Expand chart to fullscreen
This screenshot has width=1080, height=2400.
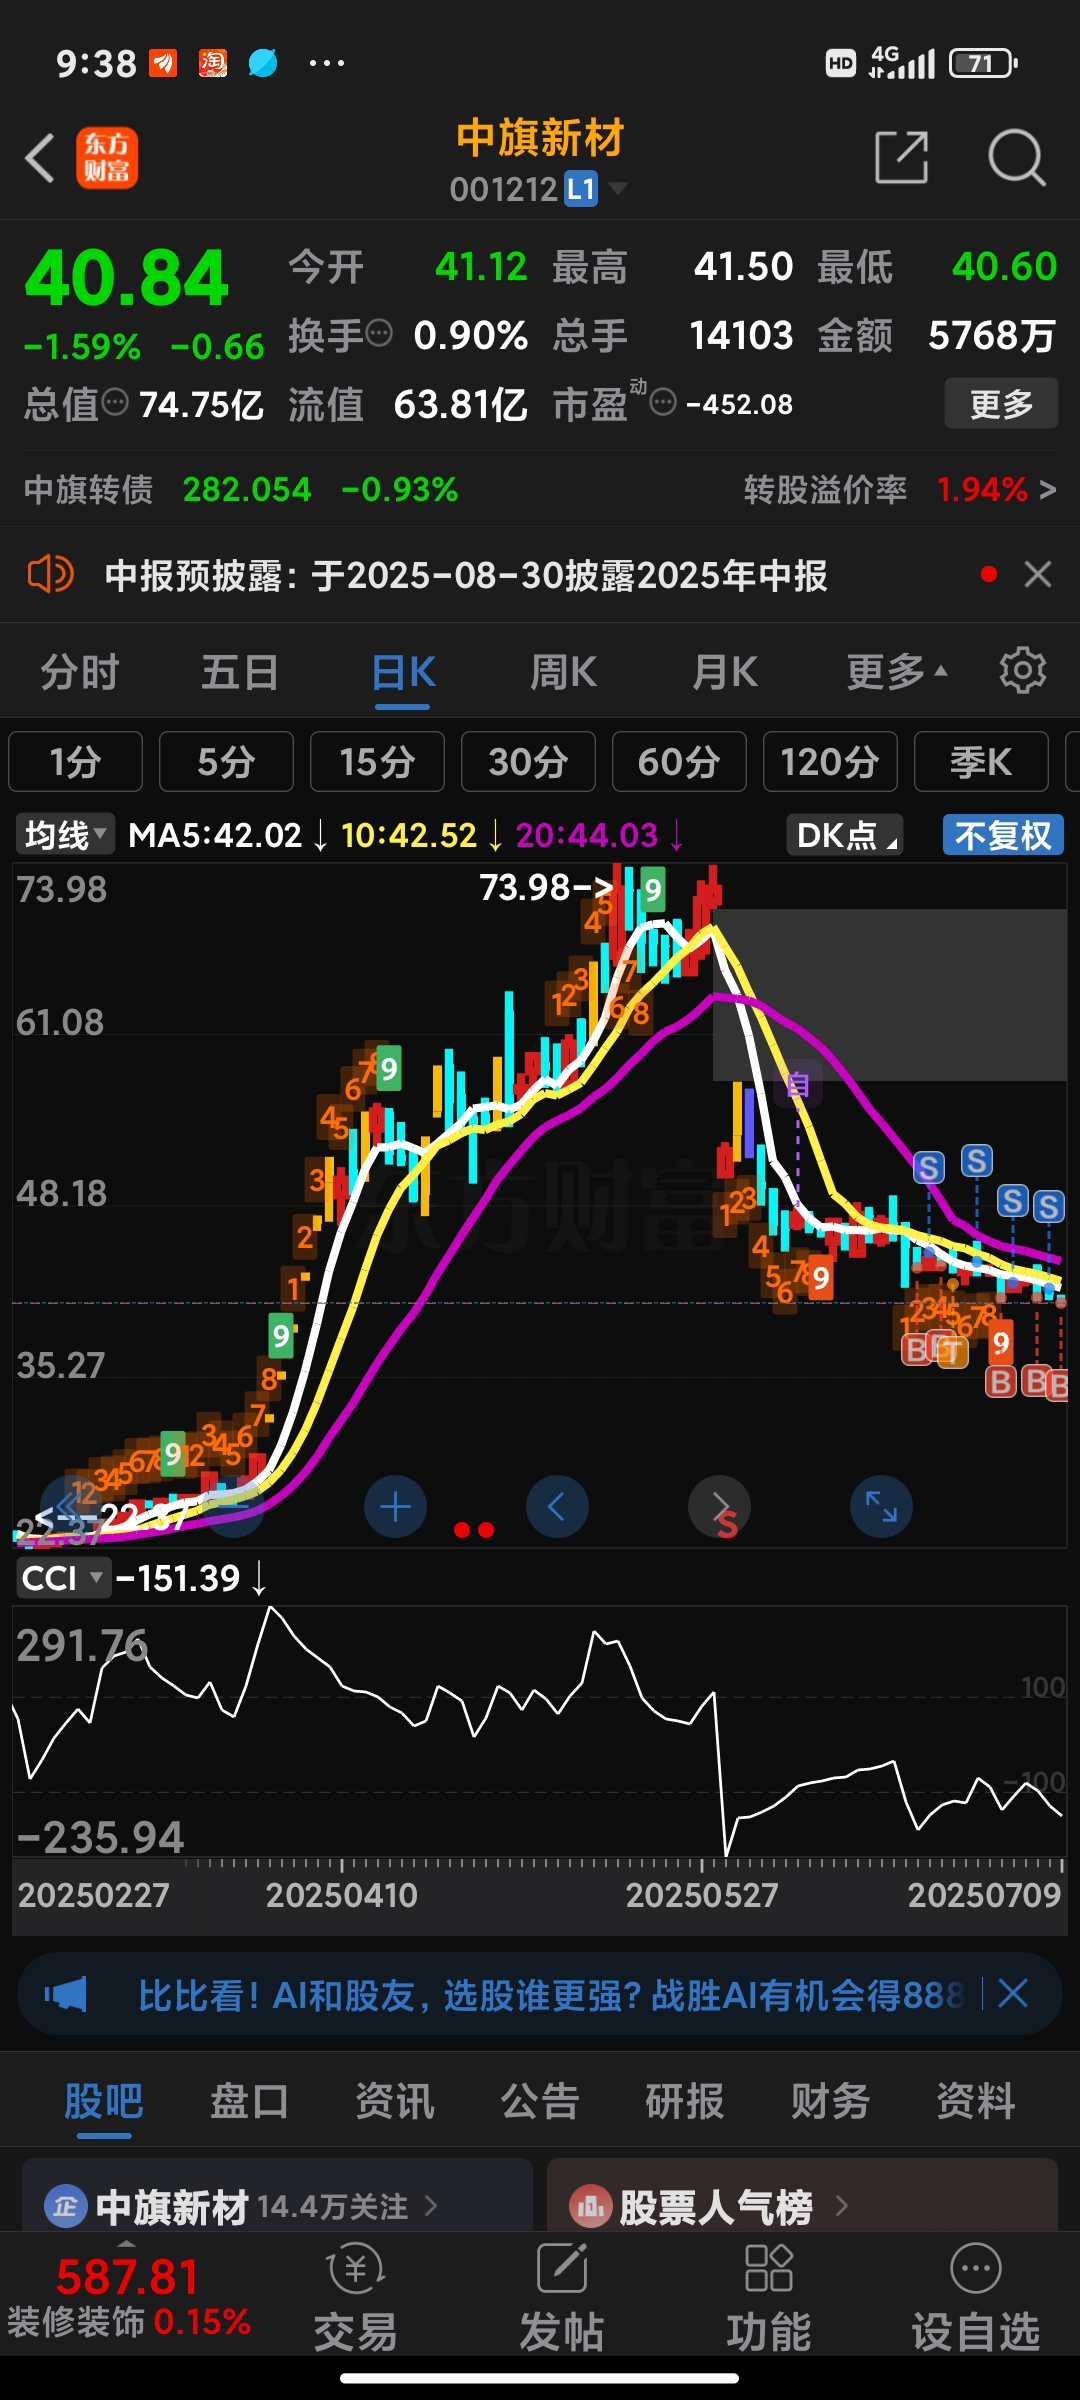(881, 1507)
